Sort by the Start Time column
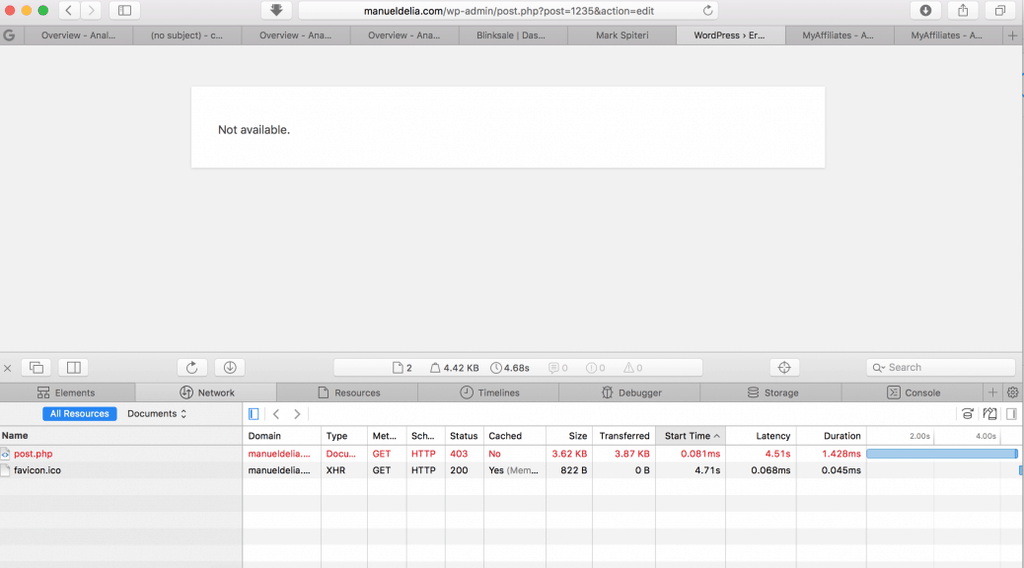This screenshot has height=568, width=1024. [x=691, y=436]
